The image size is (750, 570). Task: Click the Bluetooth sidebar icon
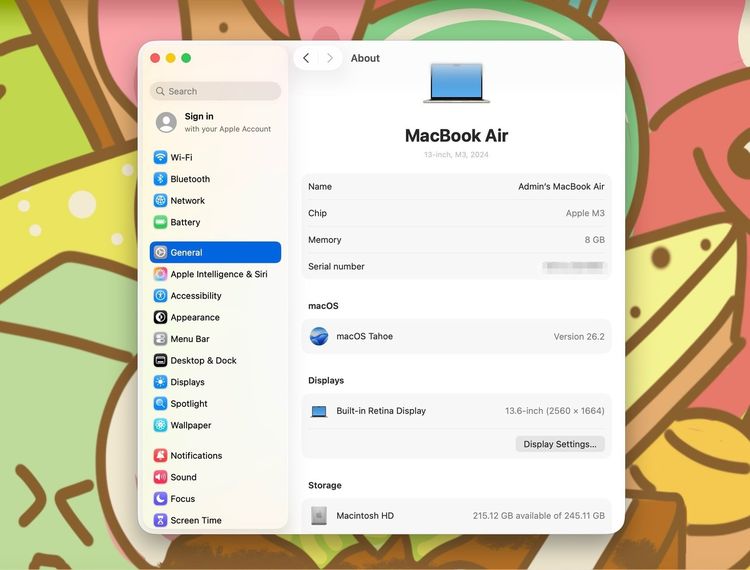(160, 179)
